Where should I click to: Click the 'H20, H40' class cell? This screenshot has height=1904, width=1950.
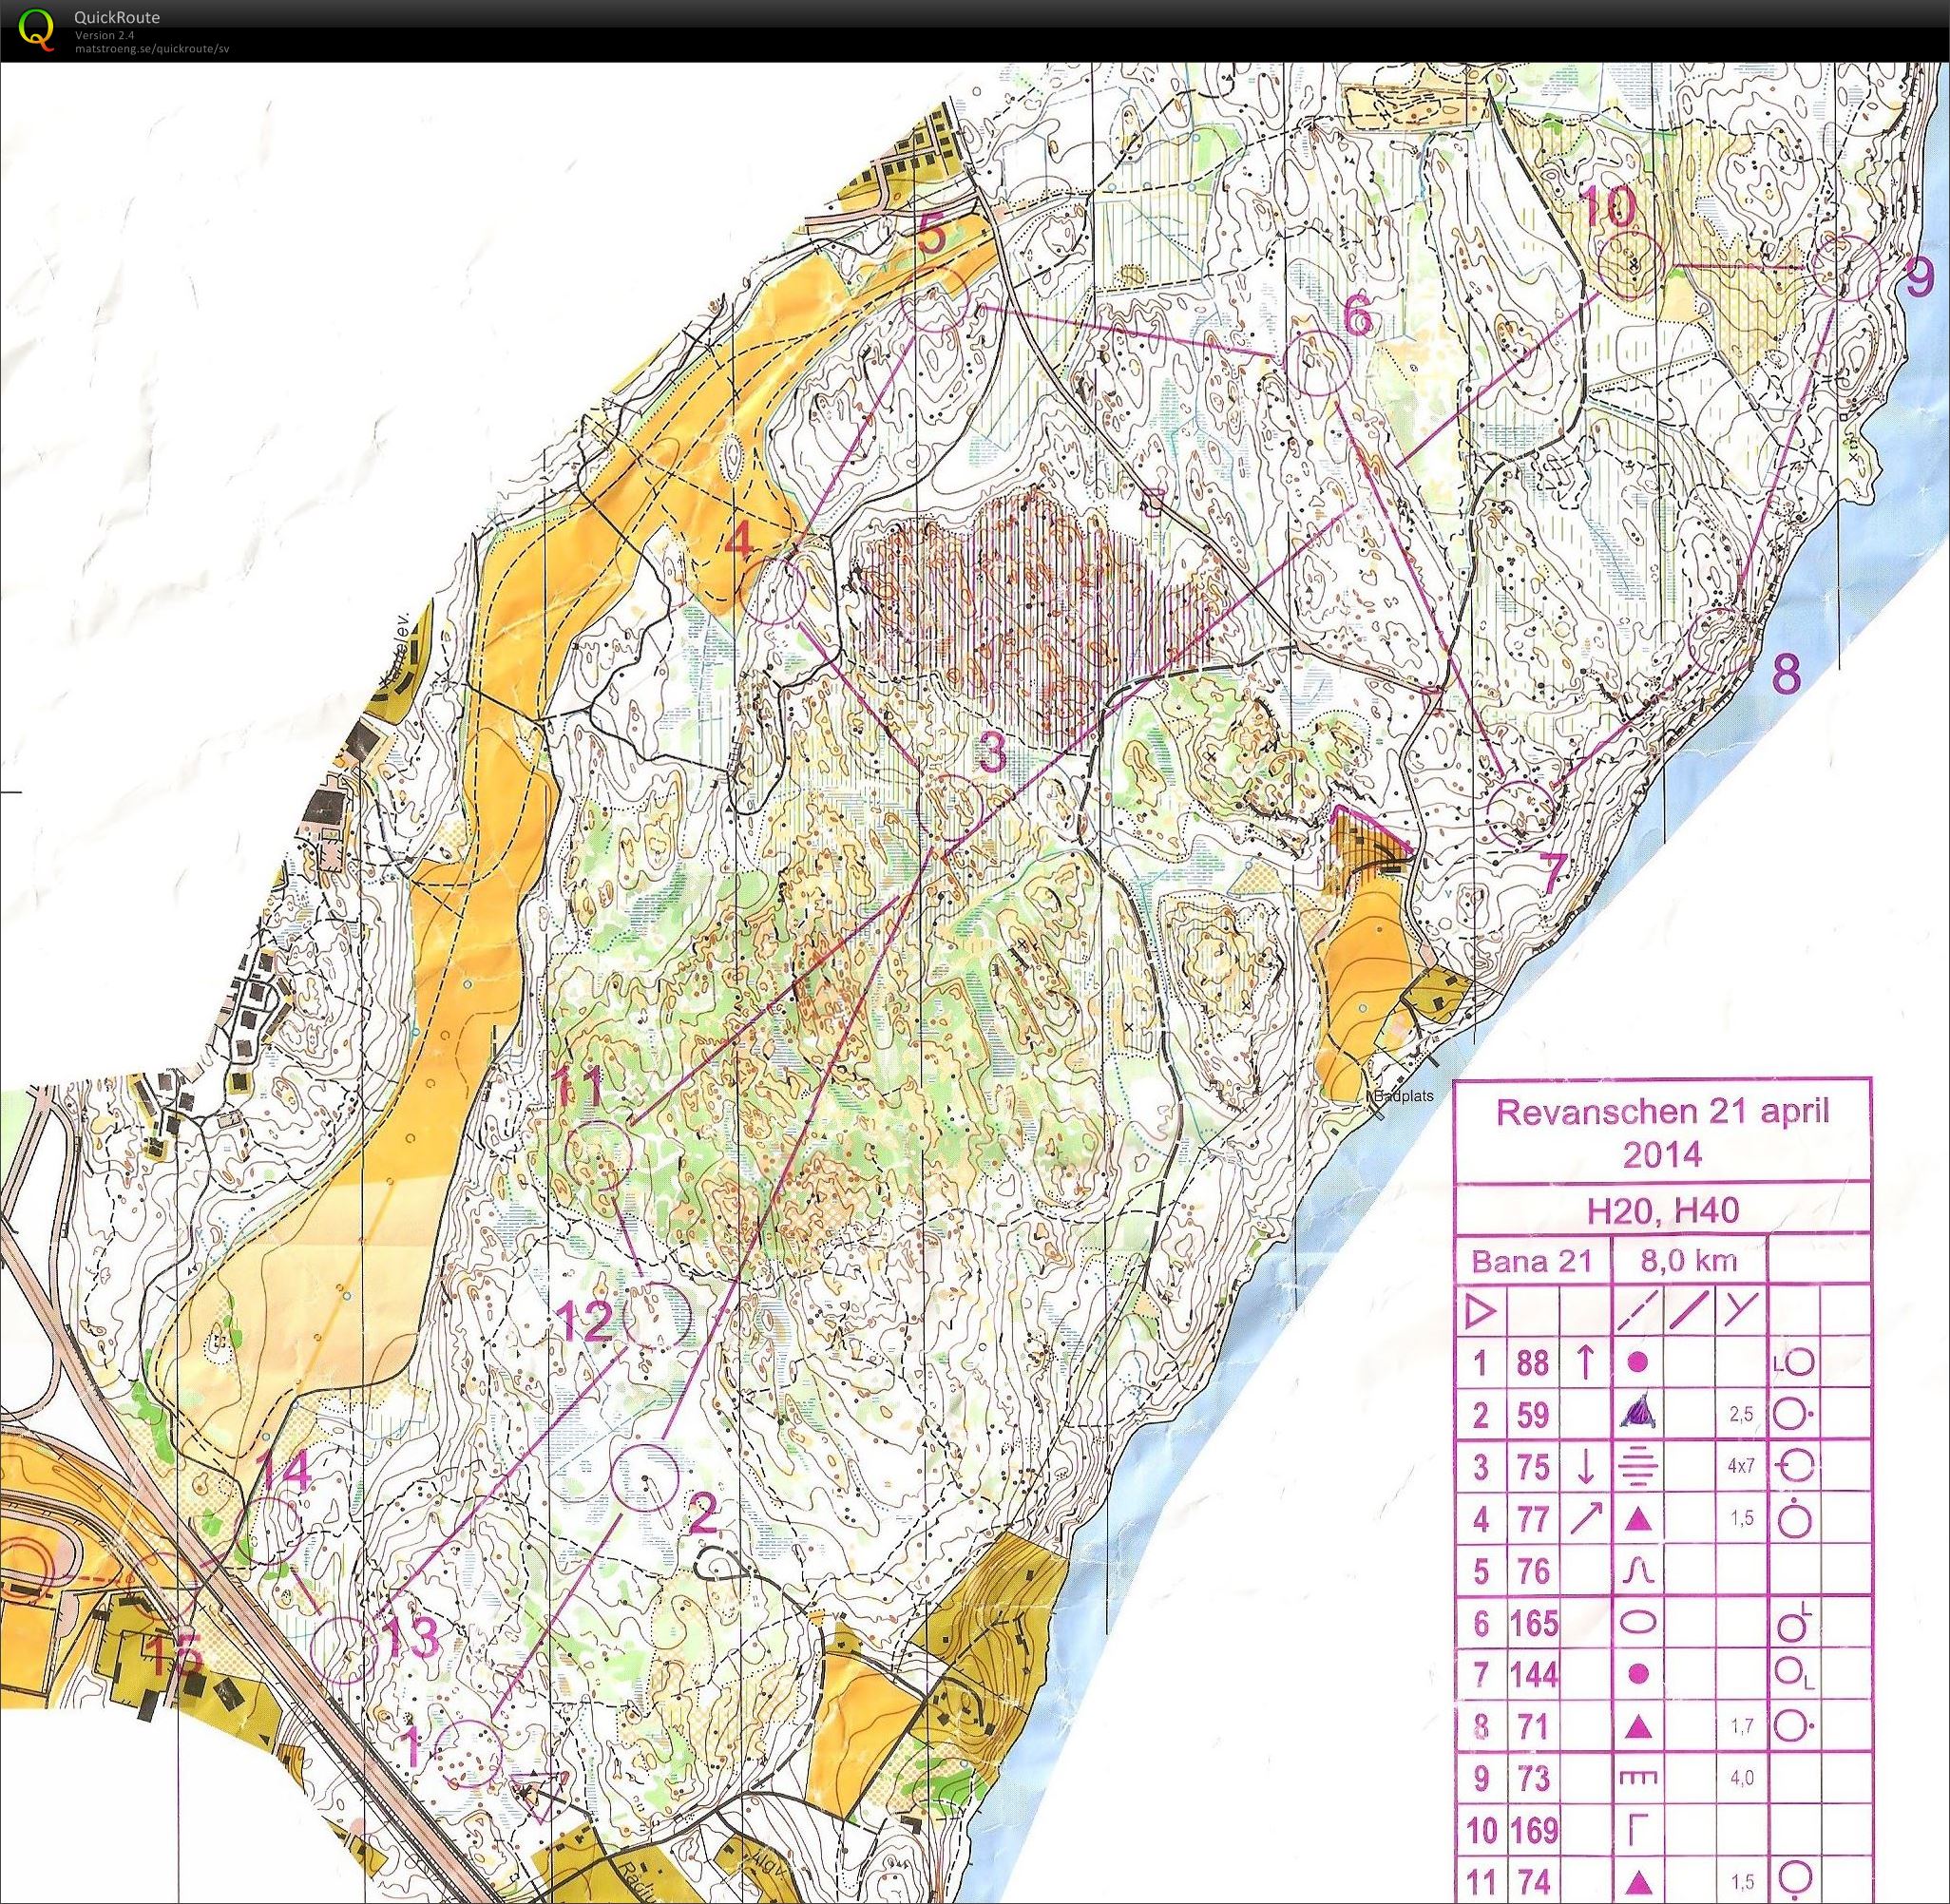click(x=1662, y=1210)
